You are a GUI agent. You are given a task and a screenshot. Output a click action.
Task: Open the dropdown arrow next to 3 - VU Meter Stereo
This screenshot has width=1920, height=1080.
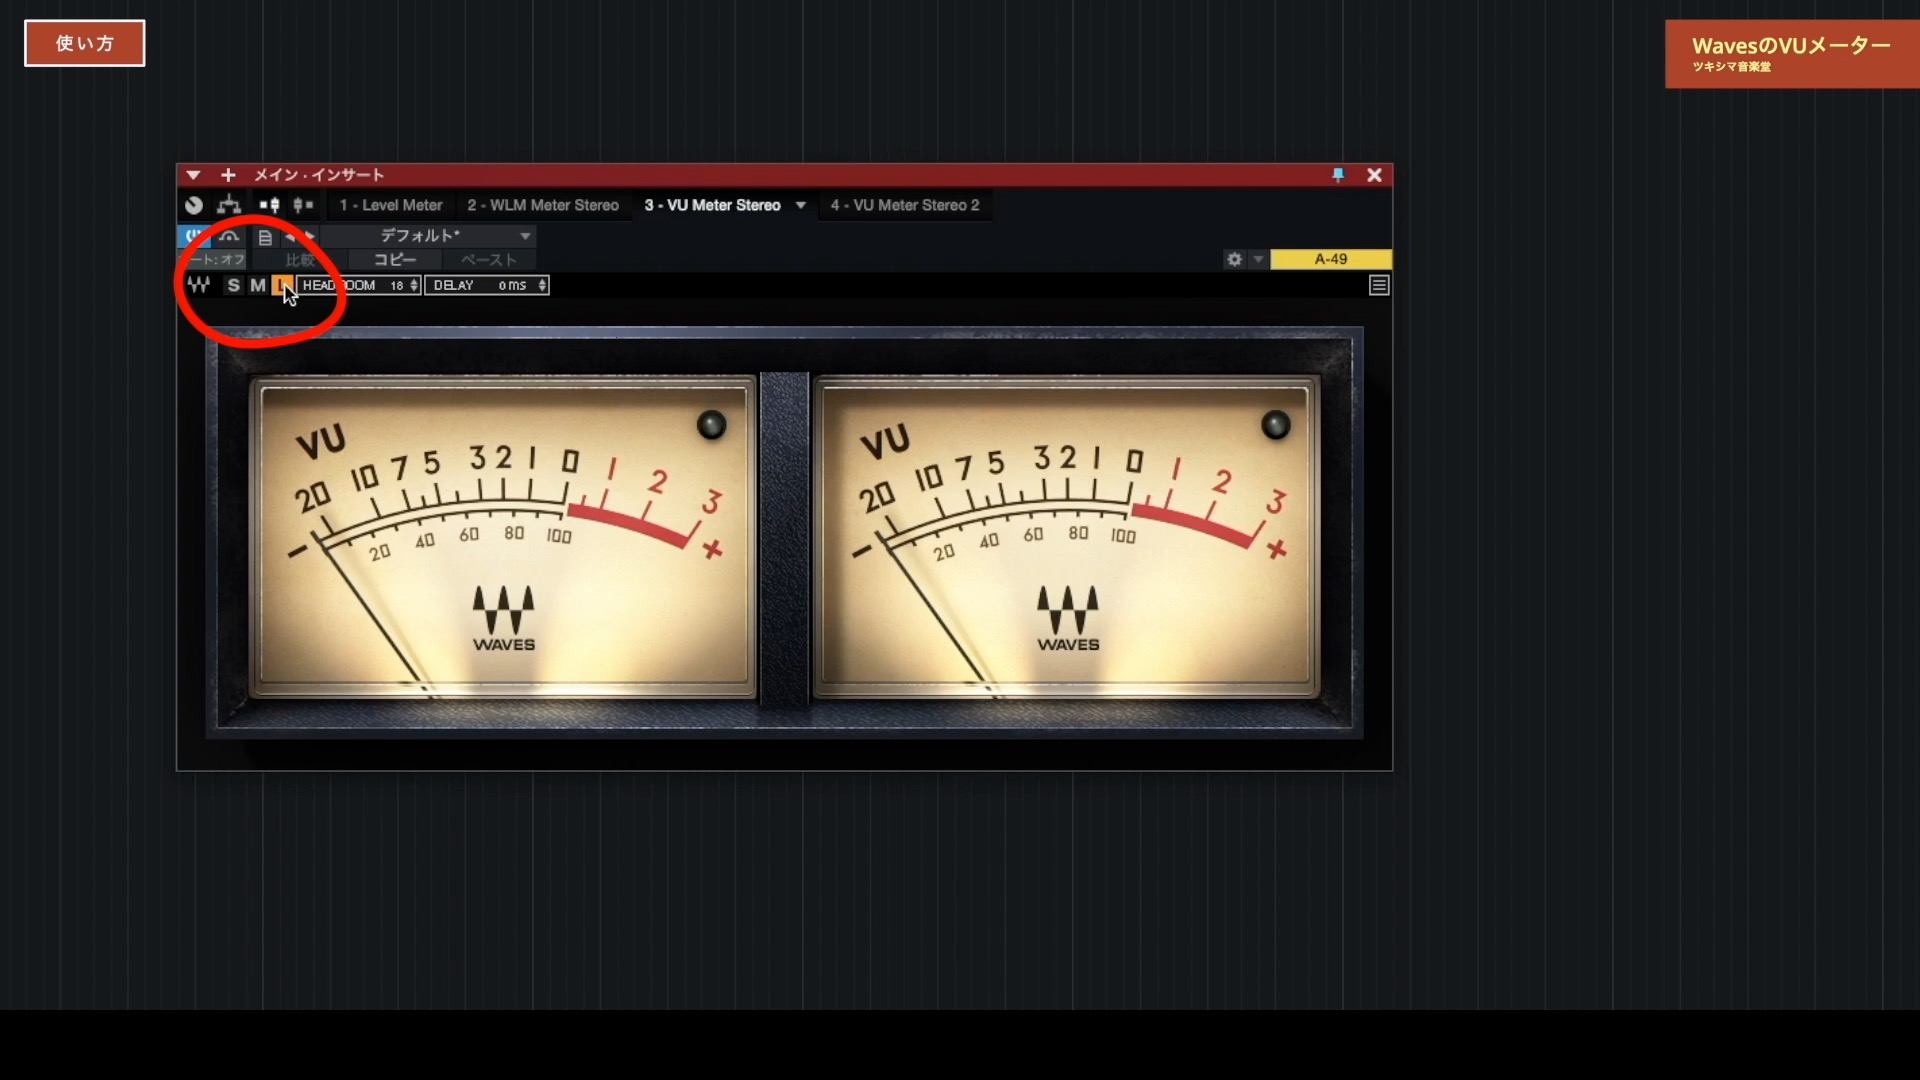[x=800, y=205]
